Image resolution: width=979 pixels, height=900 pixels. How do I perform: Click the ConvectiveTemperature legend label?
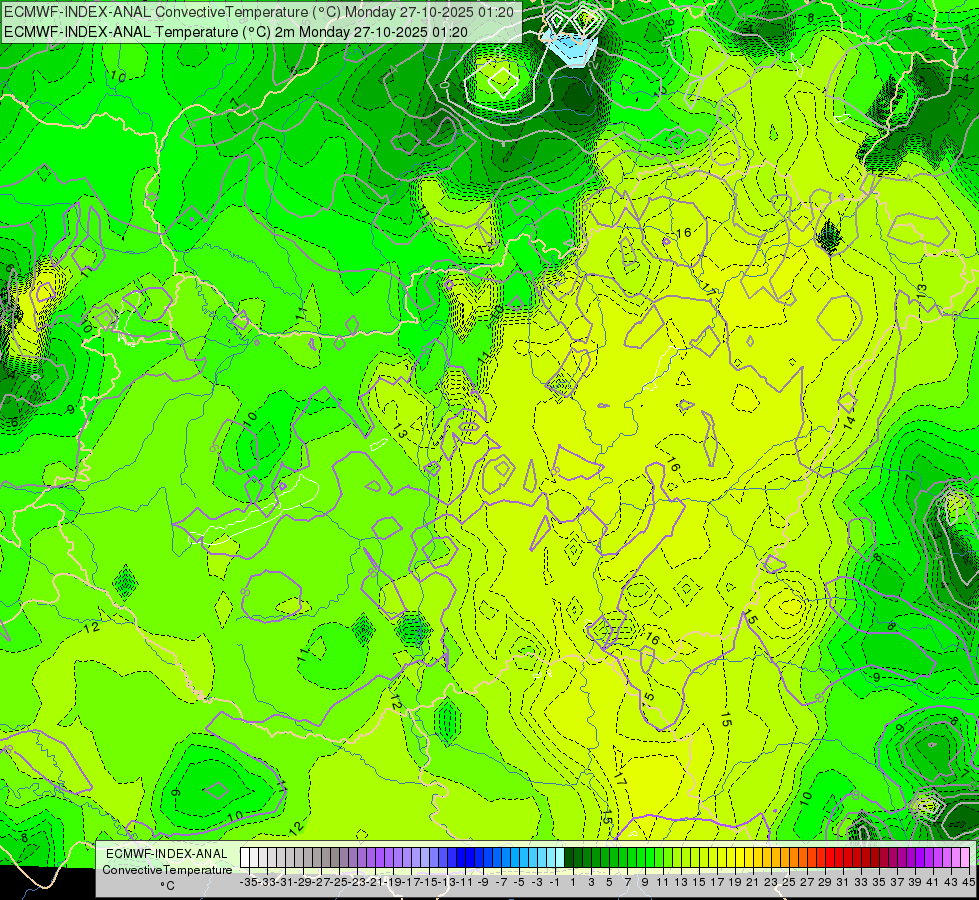[x=167, y=870]
